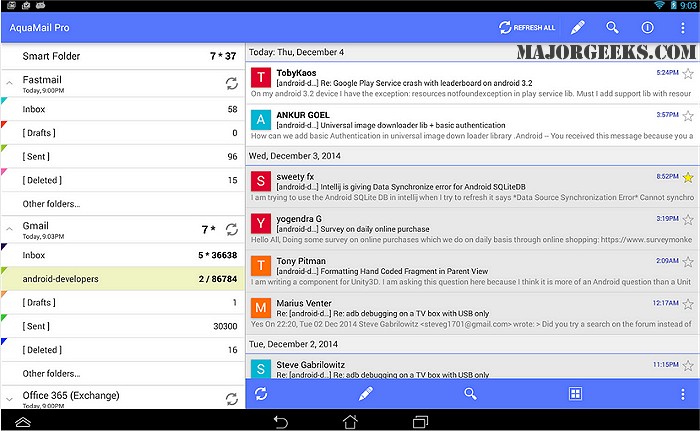700x431 pixels.
Task: Tap the up-arrow icon at bottom left
Action: point(22,422)
